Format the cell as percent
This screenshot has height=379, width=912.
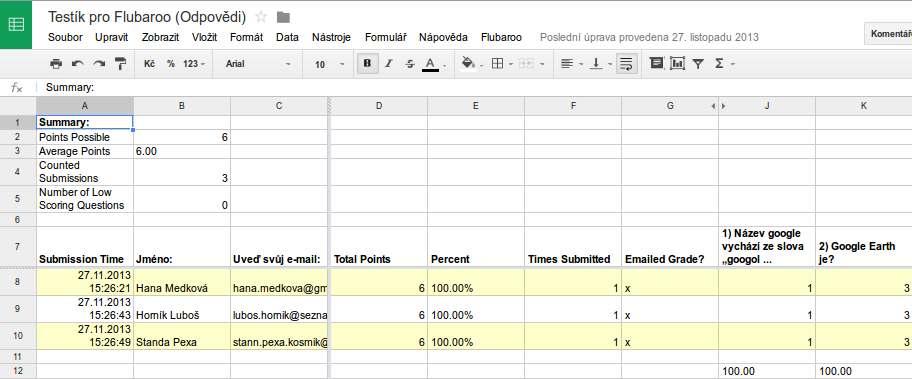(171, 64)
